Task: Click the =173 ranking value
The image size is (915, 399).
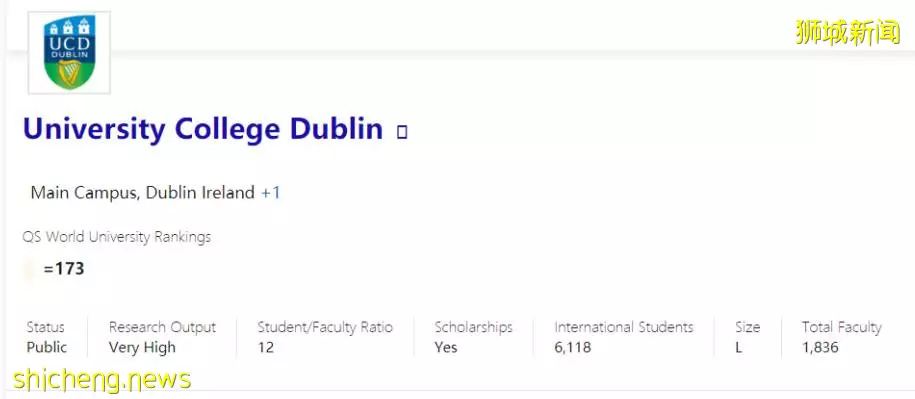Action: [x=64, y=269]
